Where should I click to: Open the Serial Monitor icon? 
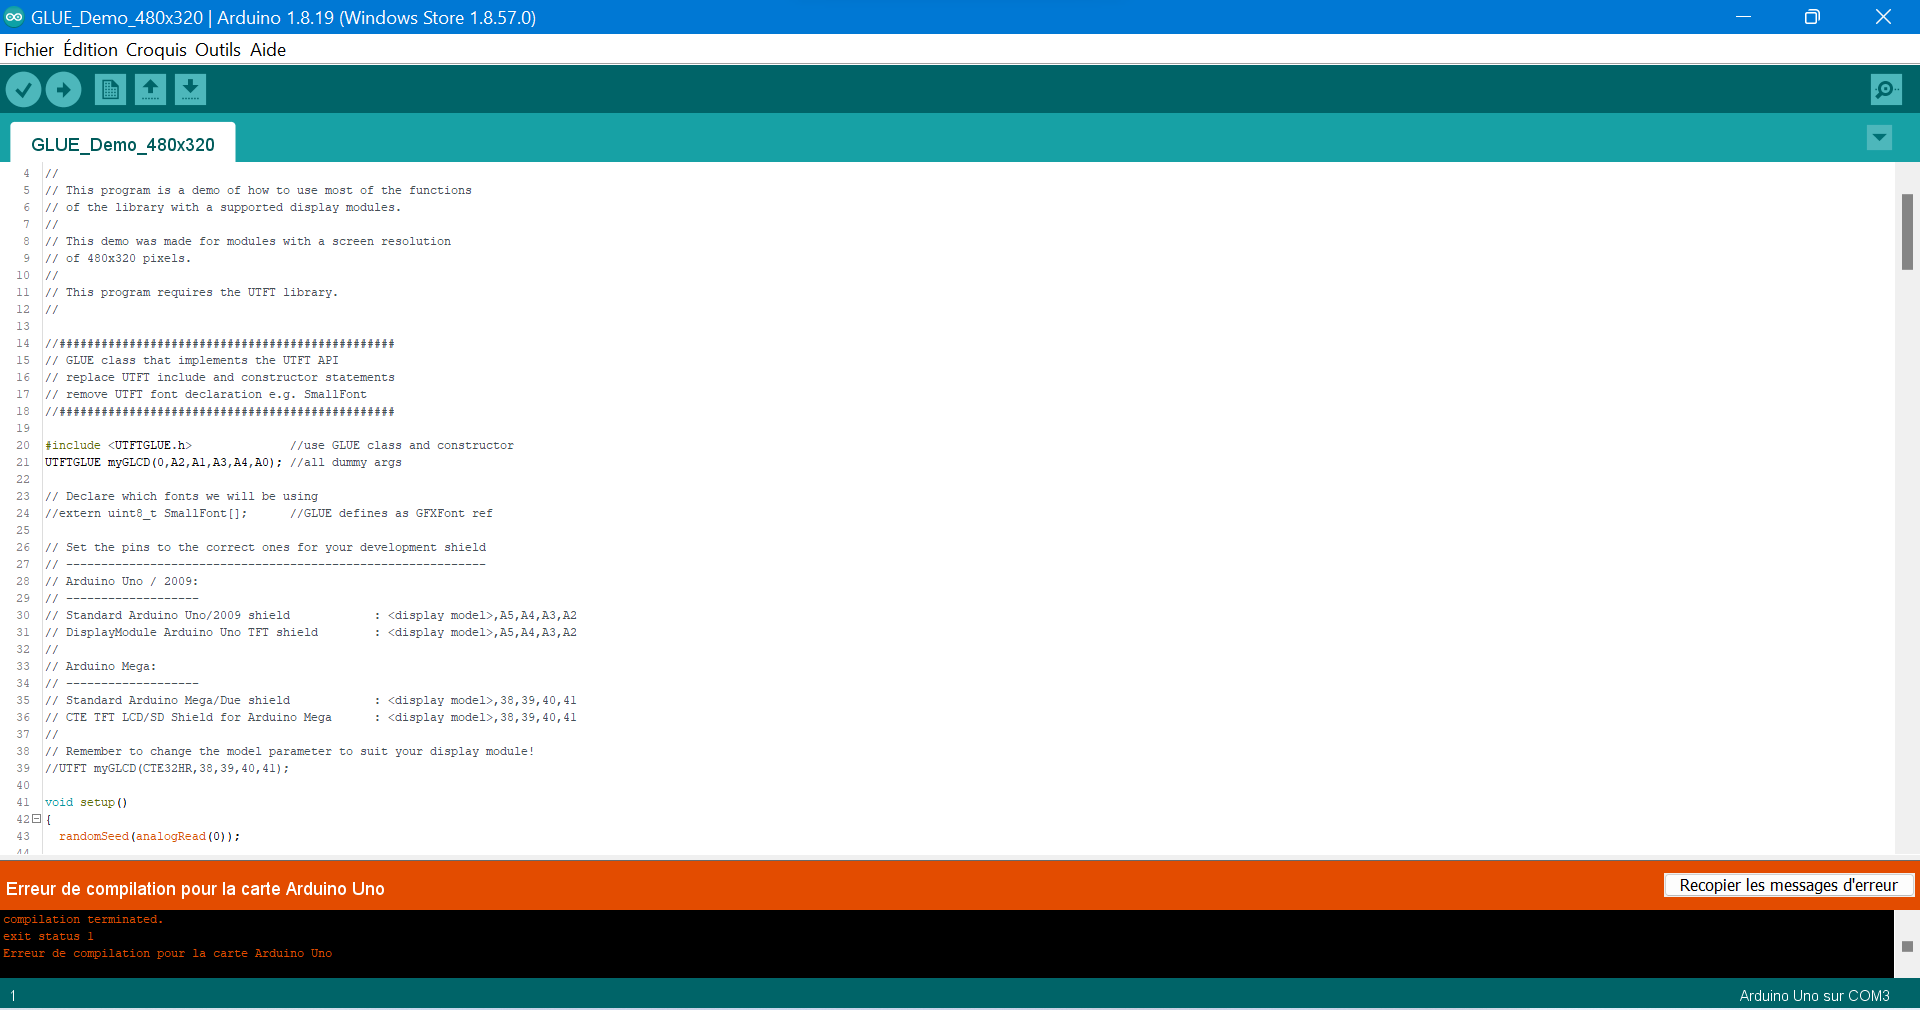pyautogui.click(x=1886, y=90)
